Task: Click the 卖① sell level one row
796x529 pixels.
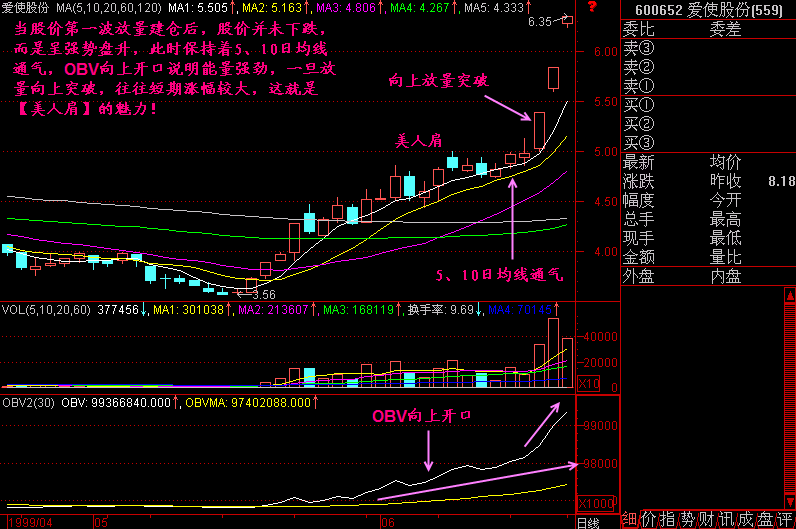Action: 638,85
